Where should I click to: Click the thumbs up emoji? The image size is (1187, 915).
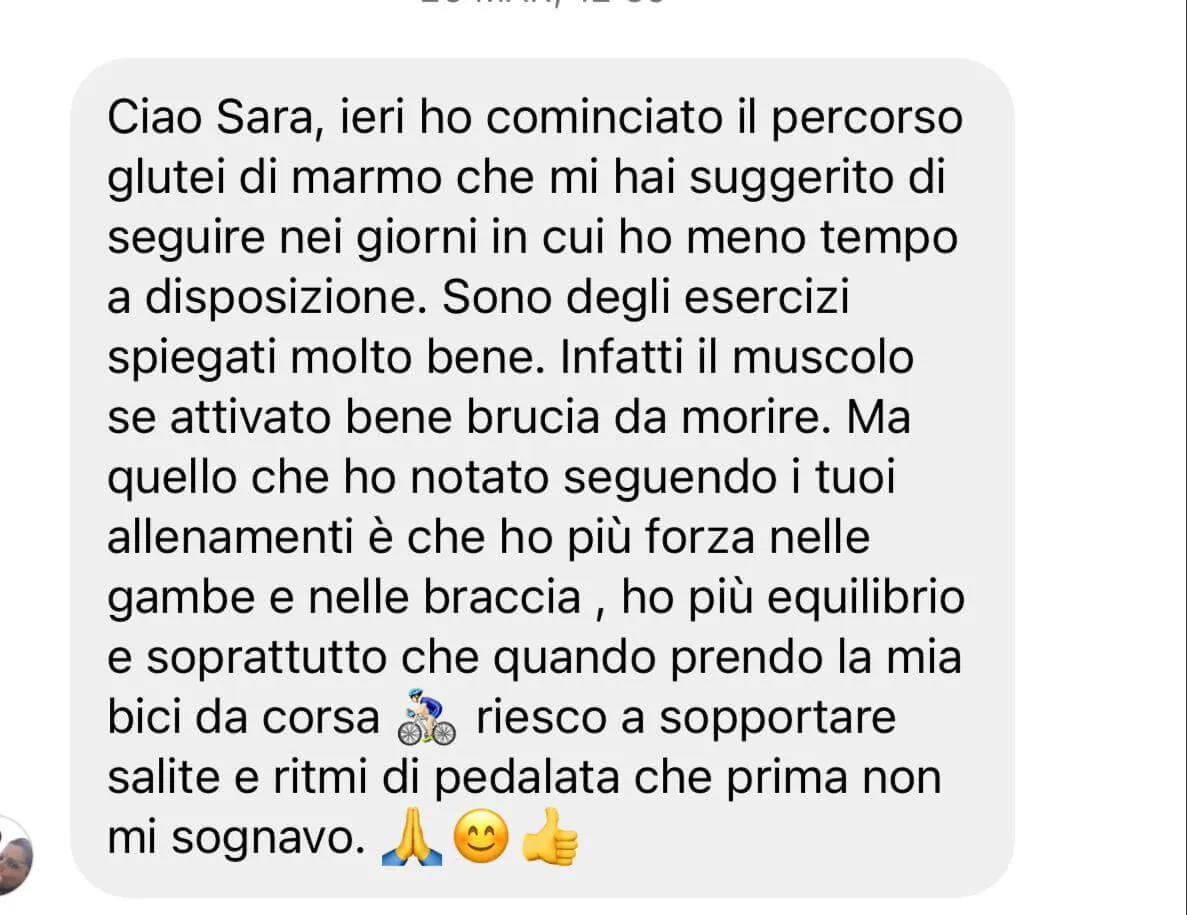[550, 837]
